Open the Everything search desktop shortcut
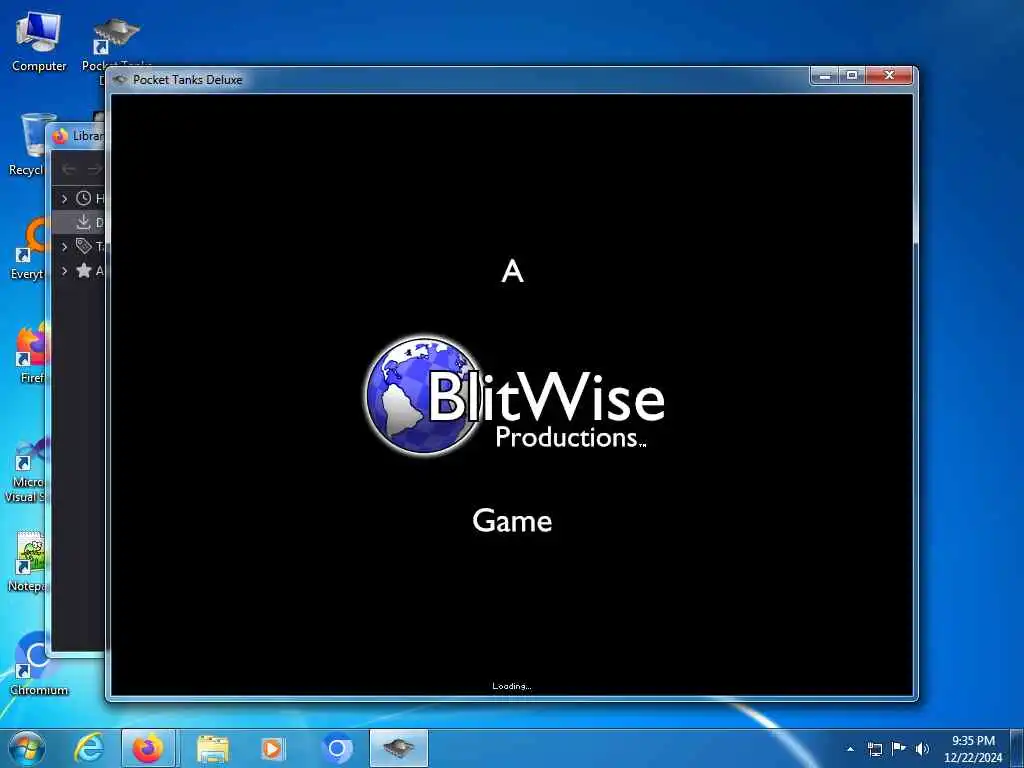The width and height of the screenshot is (1024, 768). click(29, 248)
